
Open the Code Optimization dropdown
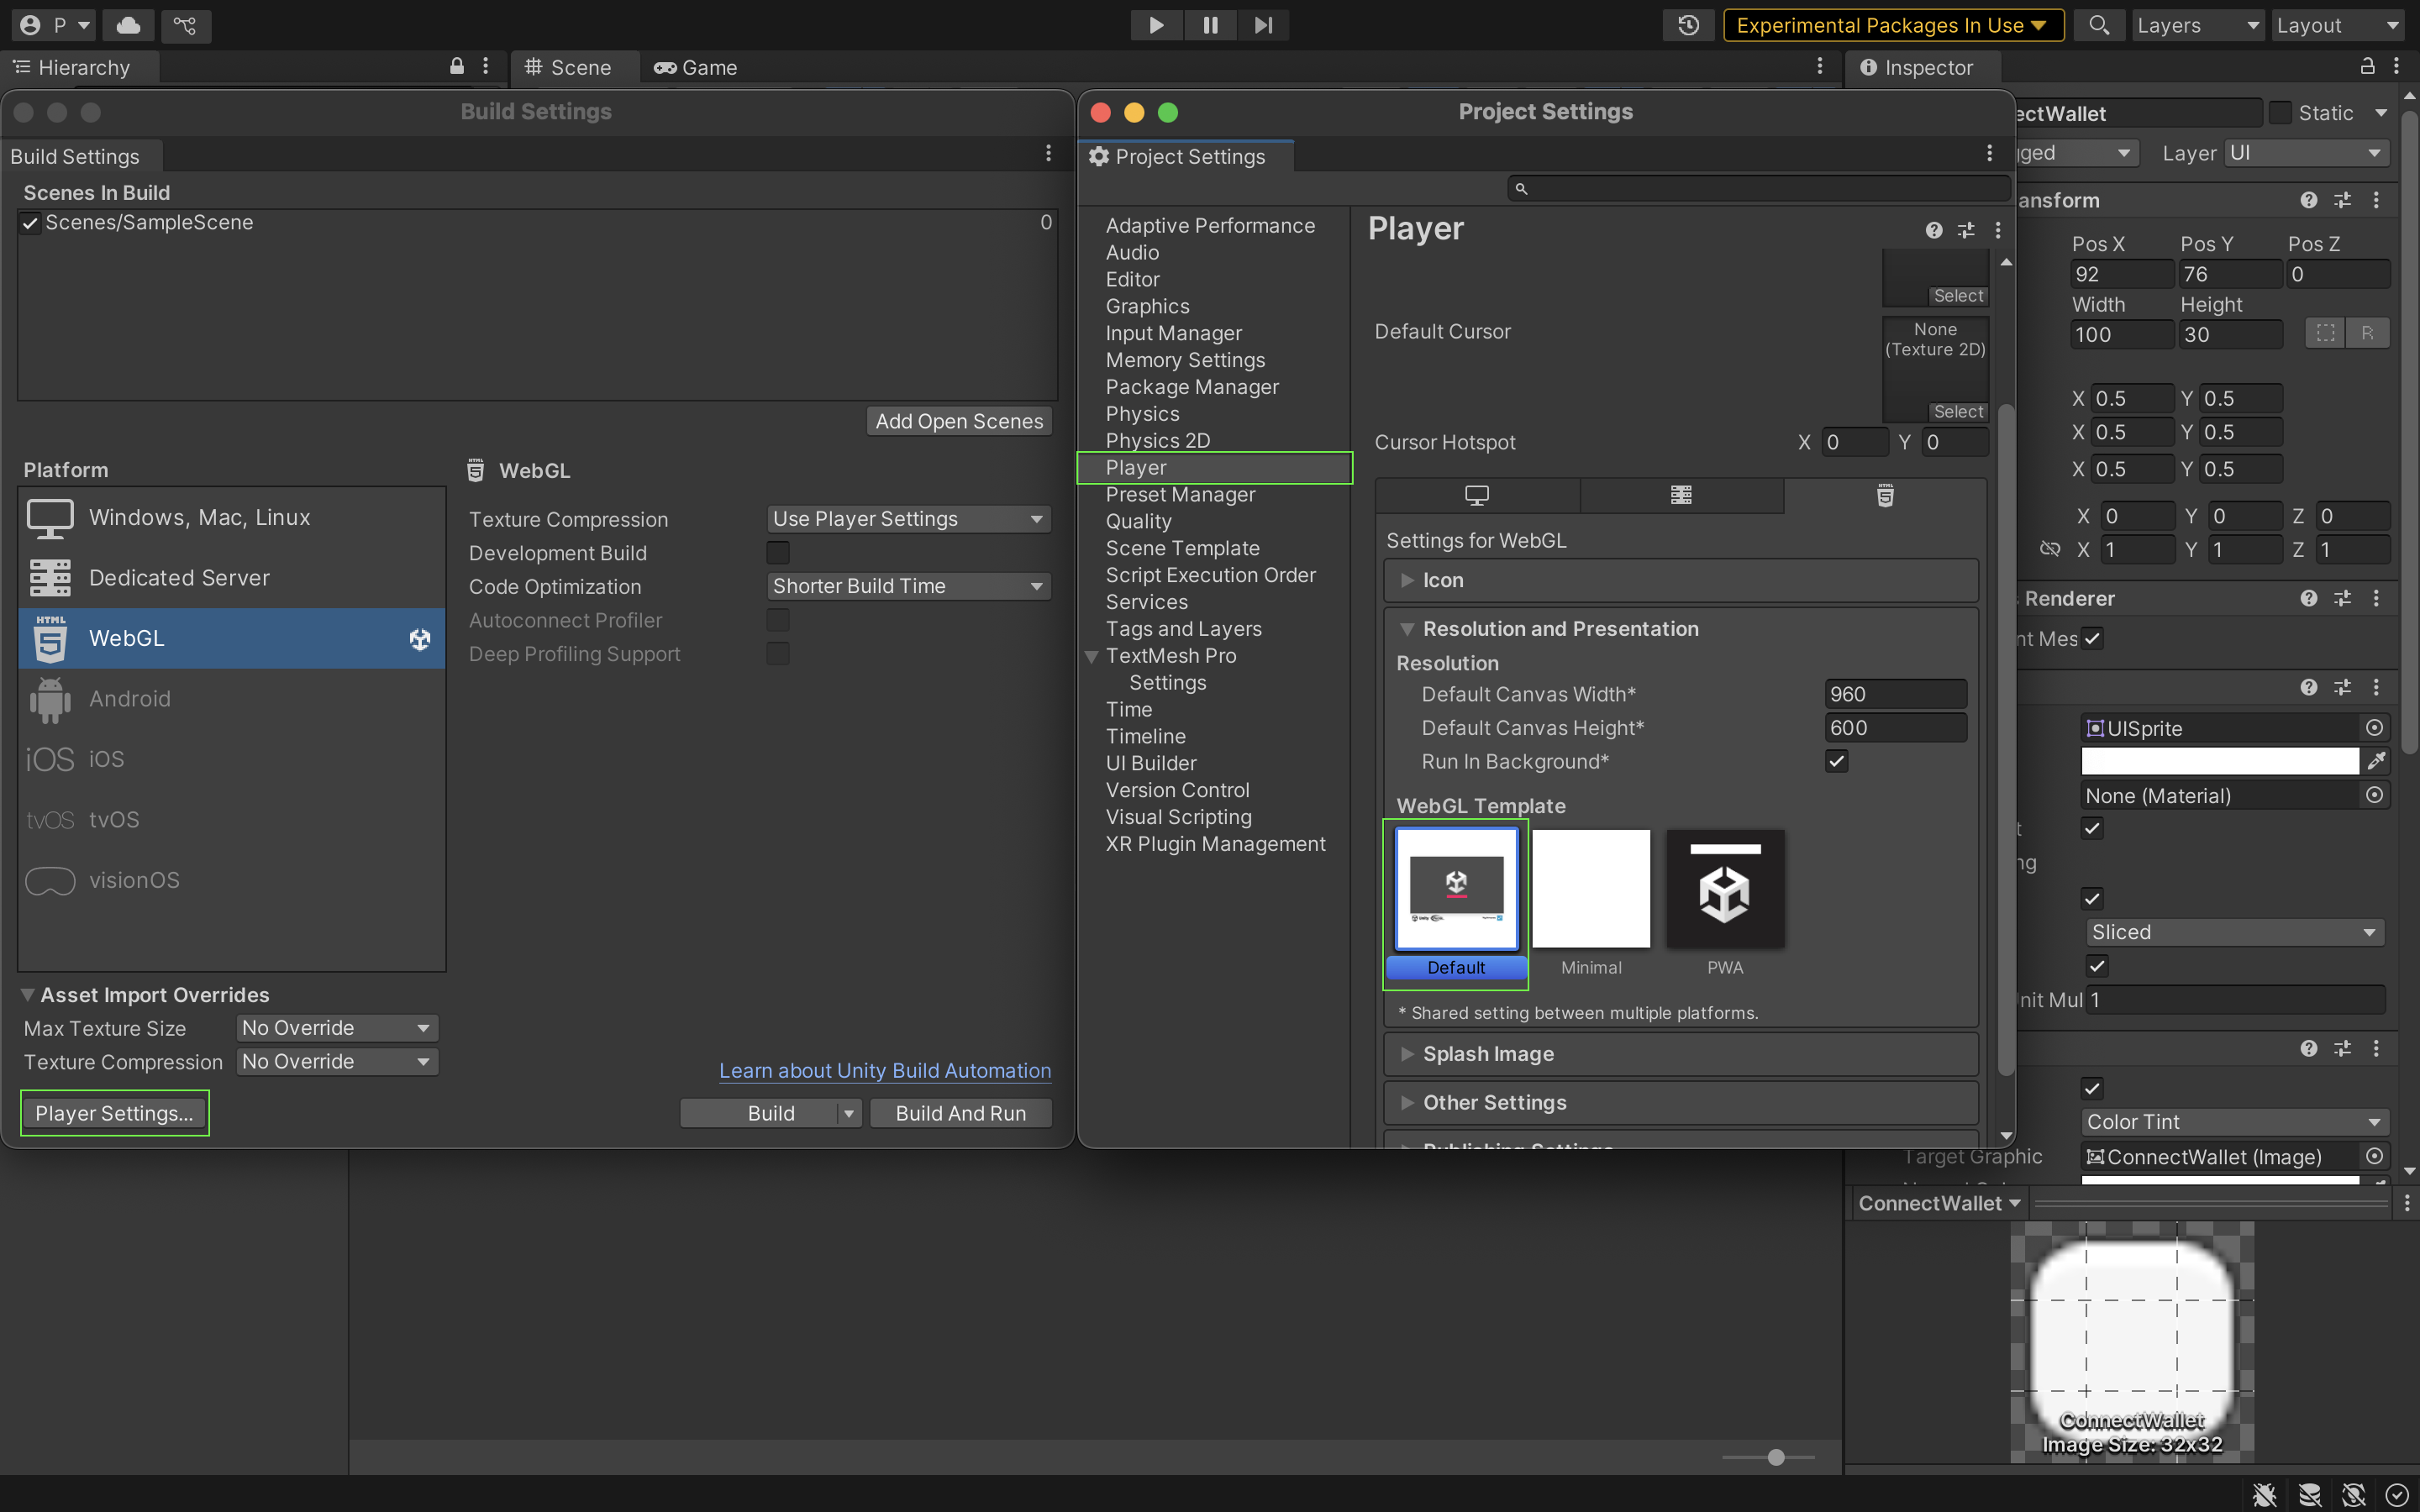pyautogui.click(x=907, y=586)
